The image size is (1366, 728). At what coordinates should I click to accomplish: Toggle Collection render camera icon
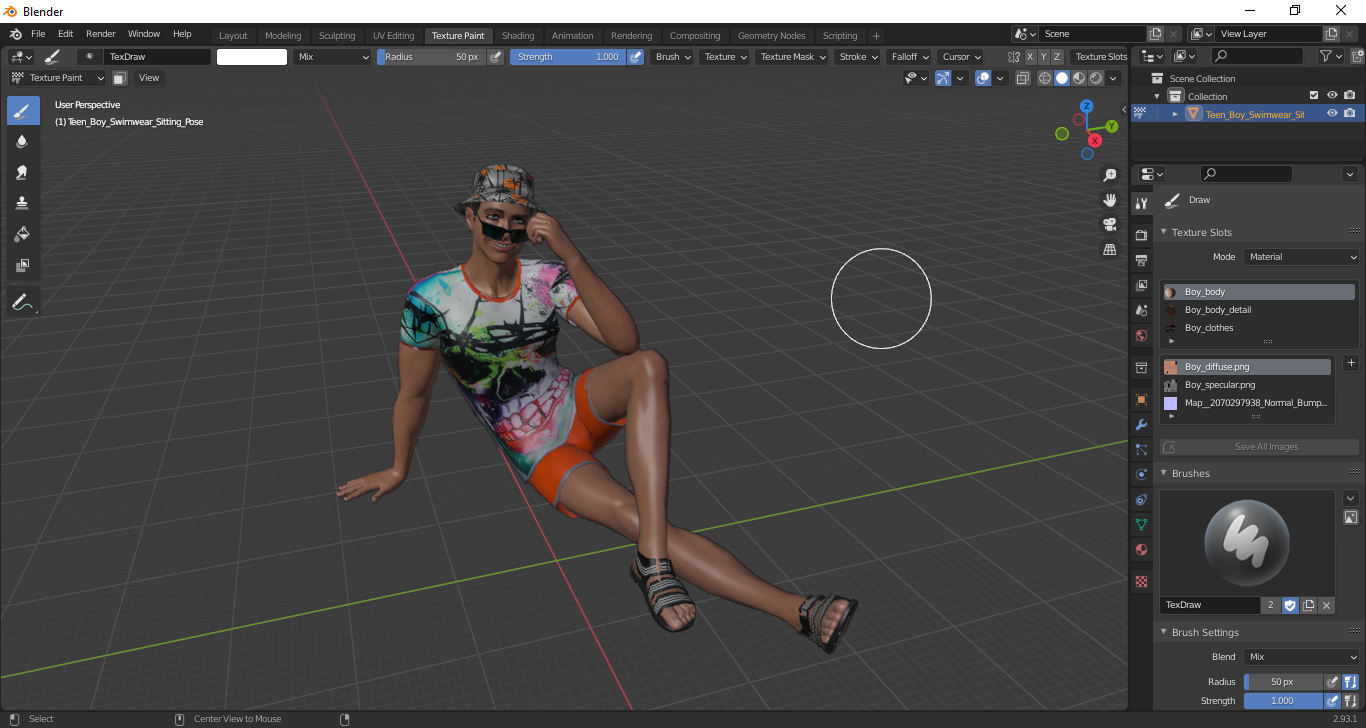[x=1350, y=96]
